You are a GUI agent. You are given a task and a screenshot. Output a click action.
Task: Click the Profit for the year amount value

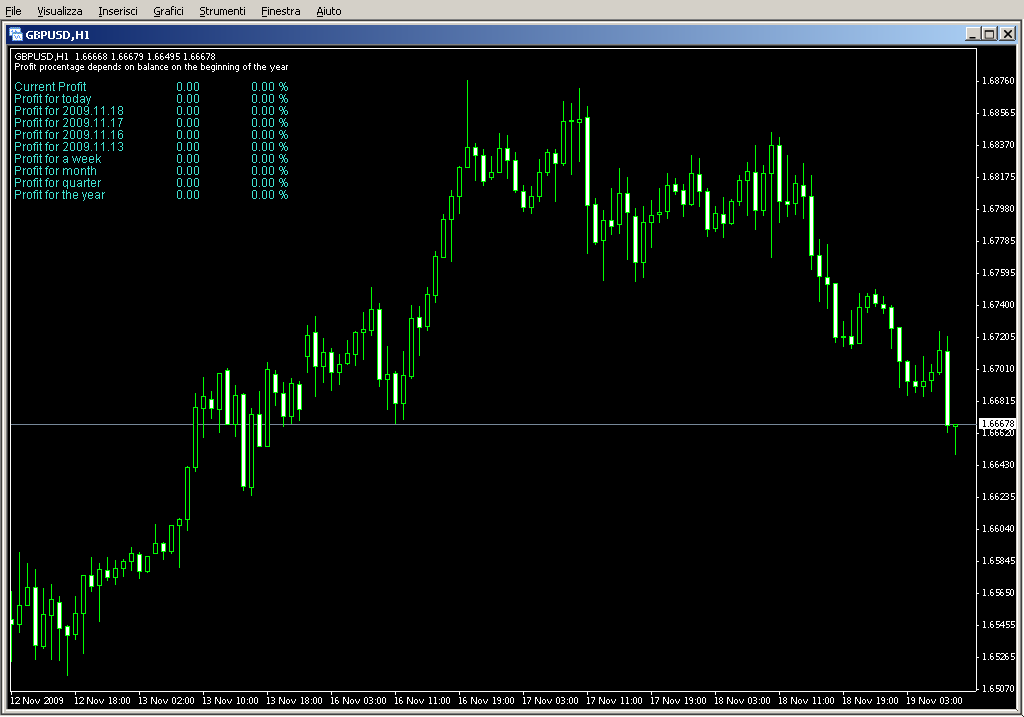coord(188,195)
